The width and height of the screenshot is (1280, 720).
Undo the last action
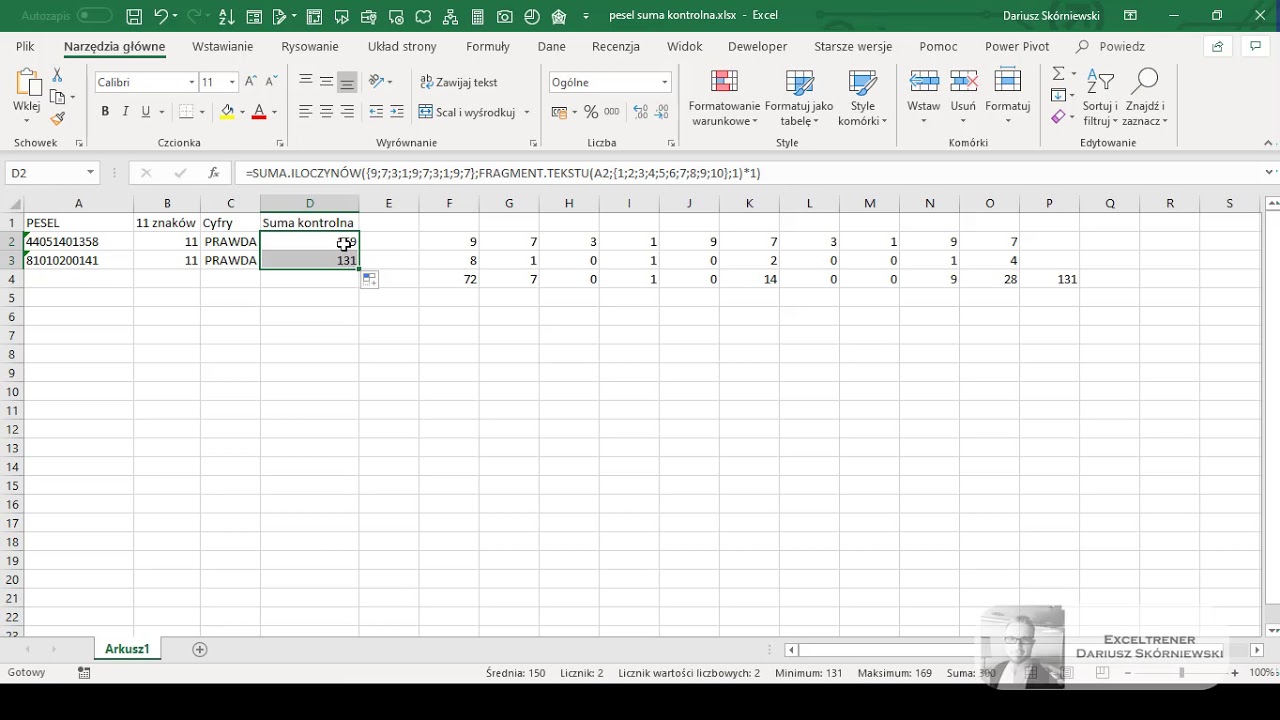(160, 16)
